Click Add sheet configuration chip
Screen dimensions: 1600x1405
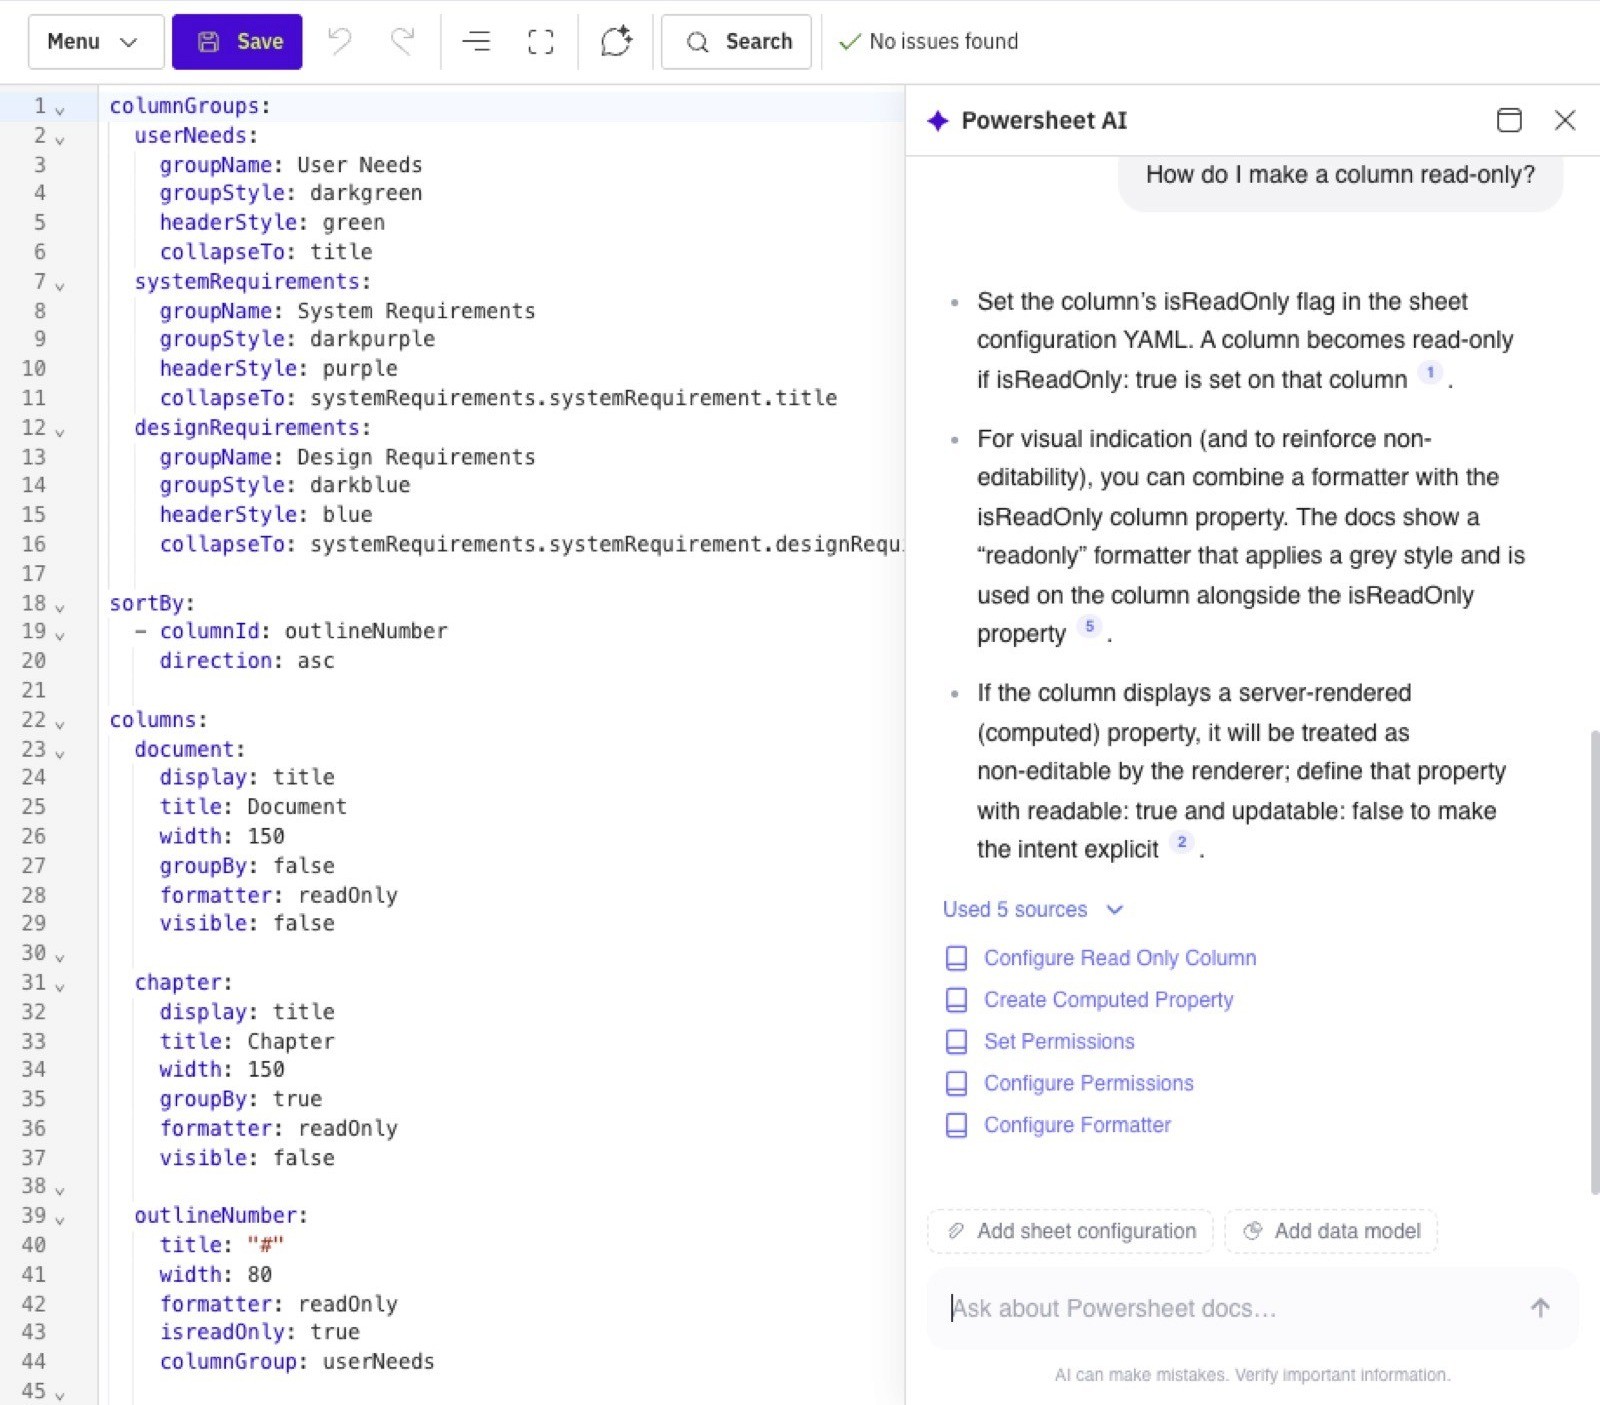pyautogui.click(x=1070, y=1231)
